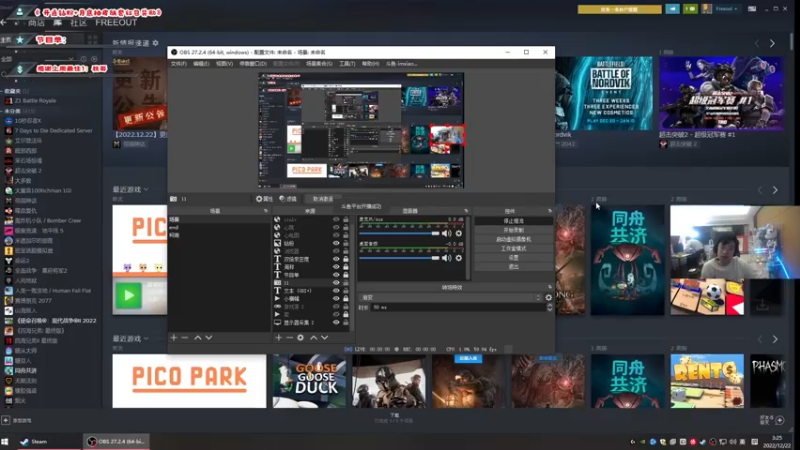Click the 滤镜 filters icon button
Image resolution: width=800 pixels, height=450 pixels.
tap(288, 199)
